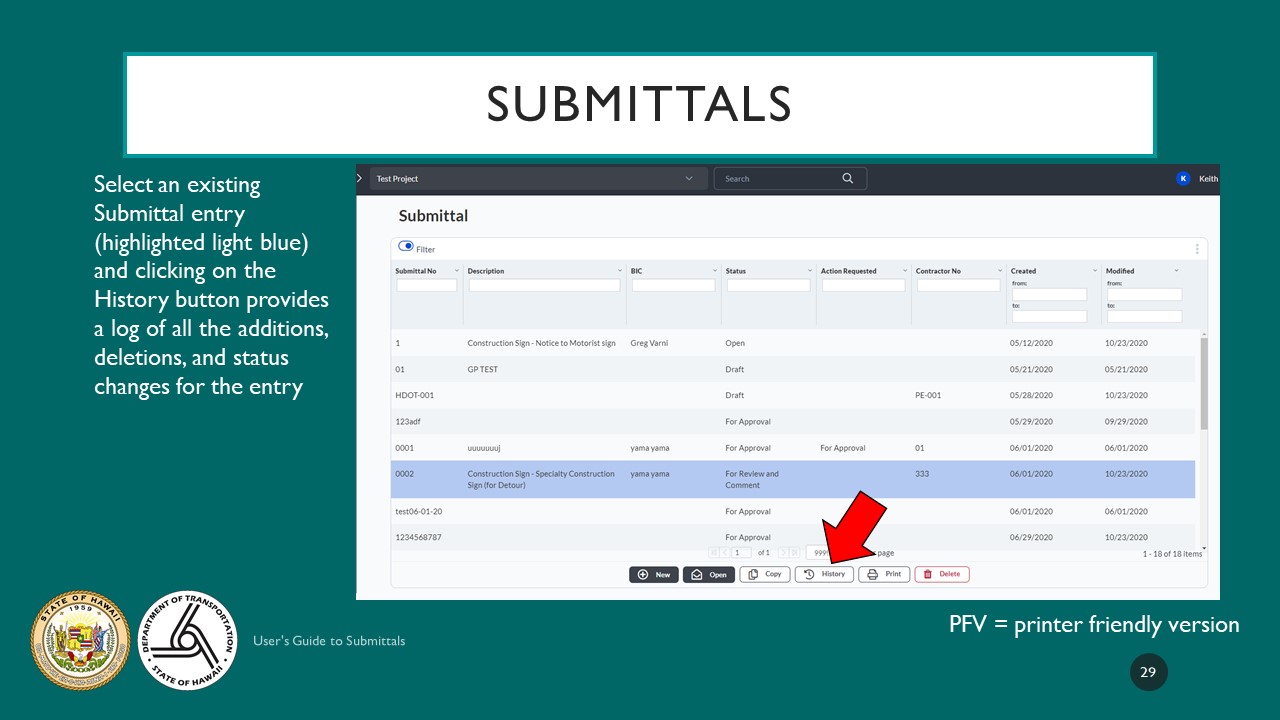Open Submittal No column menu arrow
The width and height of the screenshot is (1280, 720).
click(457, 271)
